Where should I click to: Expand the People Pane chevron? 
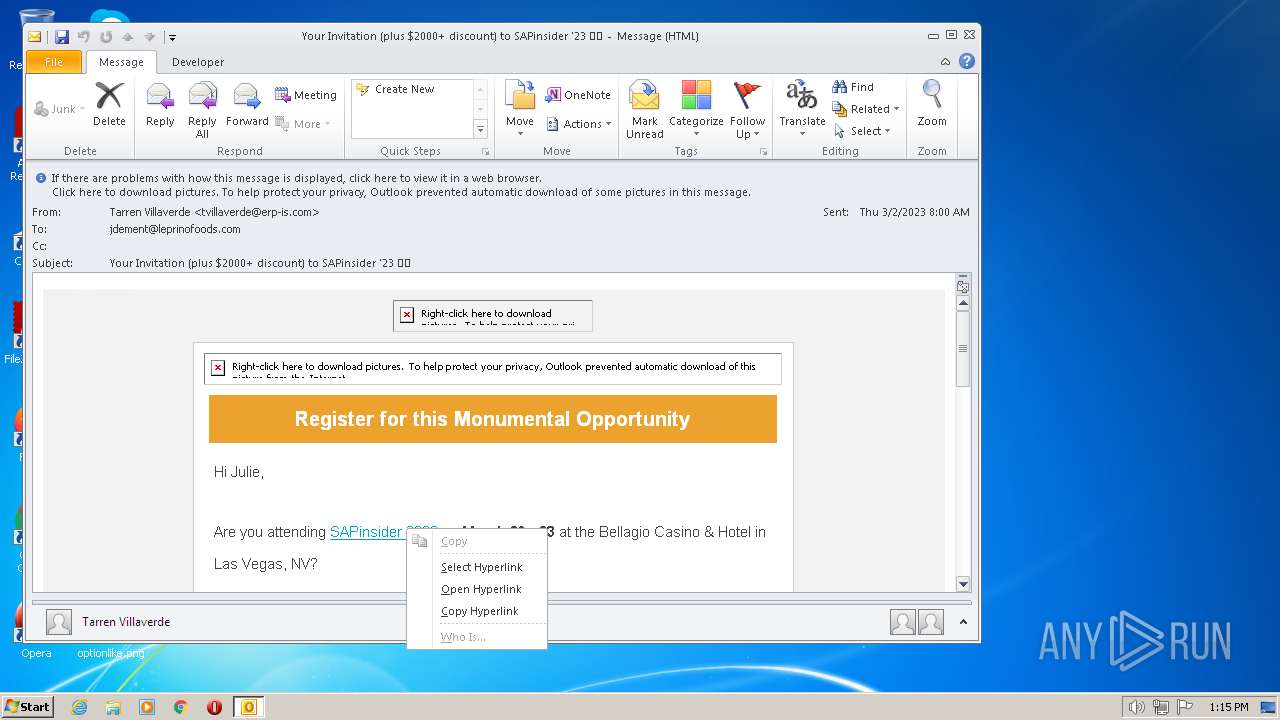tap(963, 622)
